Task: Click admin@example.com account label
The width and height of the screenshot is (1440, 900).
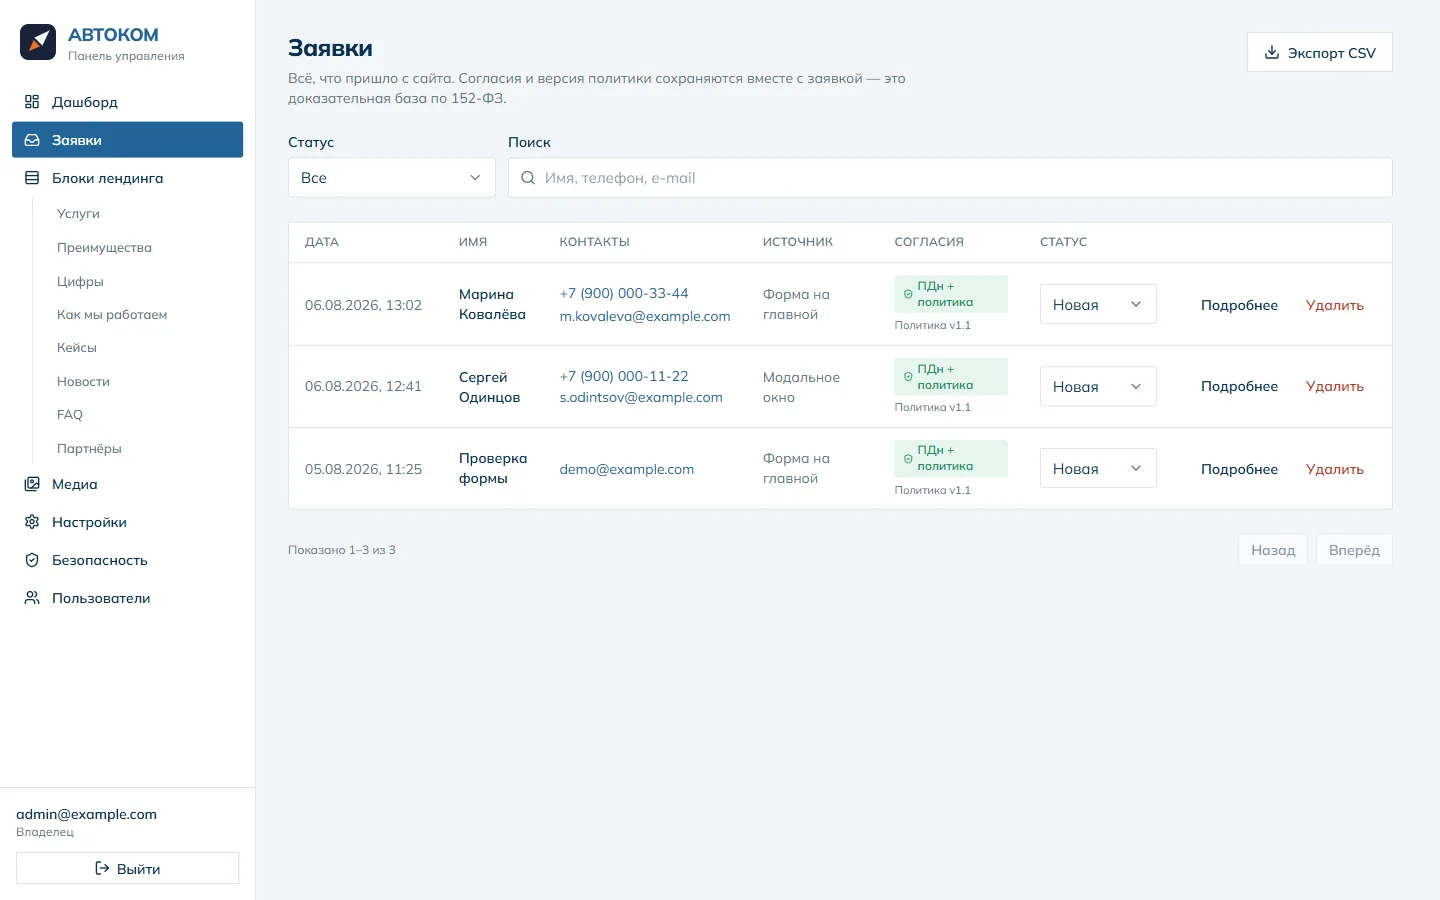Action: point(86,814)
